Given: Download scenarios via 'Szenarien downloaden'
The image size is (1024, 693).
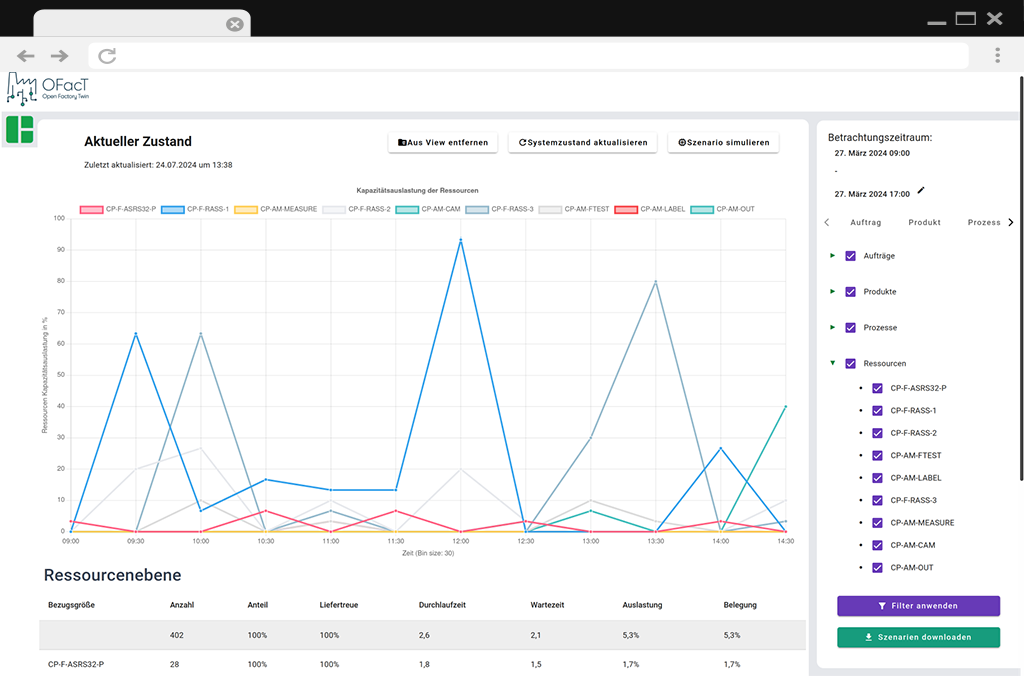Looking at the screenshot, I should 918,637.
